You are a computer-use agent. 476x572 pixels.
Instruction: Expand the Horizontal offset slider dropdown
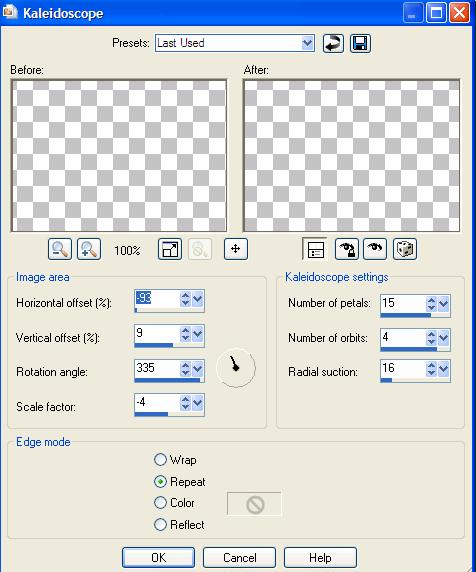coord(198,299)
